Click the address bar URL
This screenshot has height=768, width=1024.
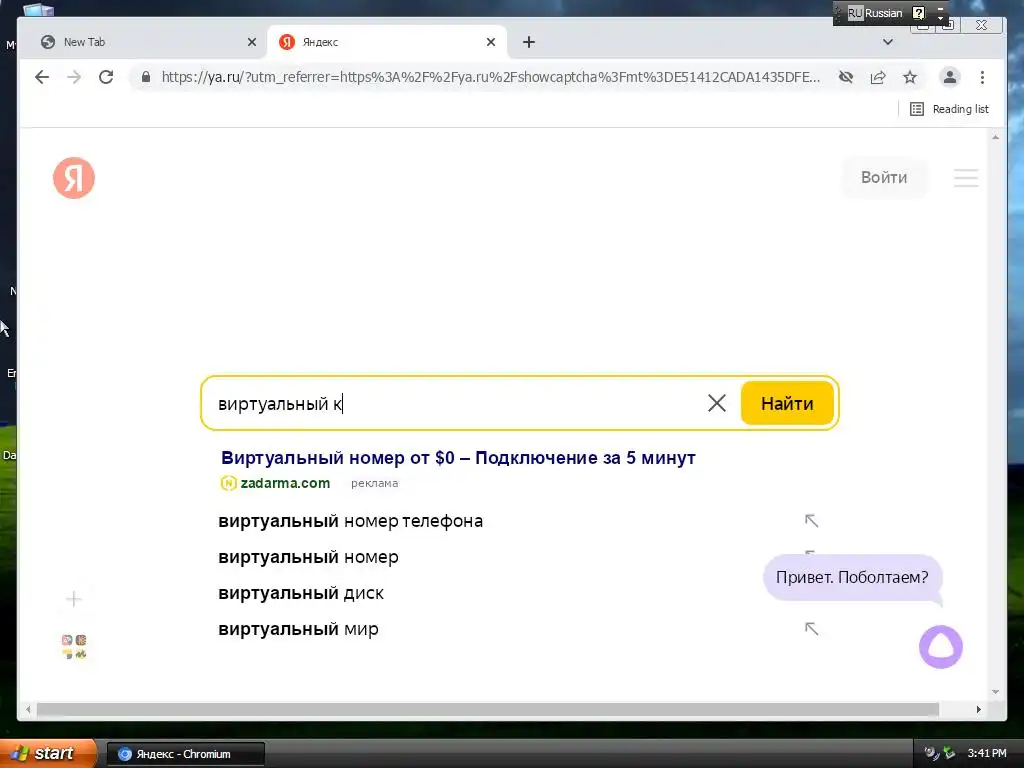[x=490, y=77]
